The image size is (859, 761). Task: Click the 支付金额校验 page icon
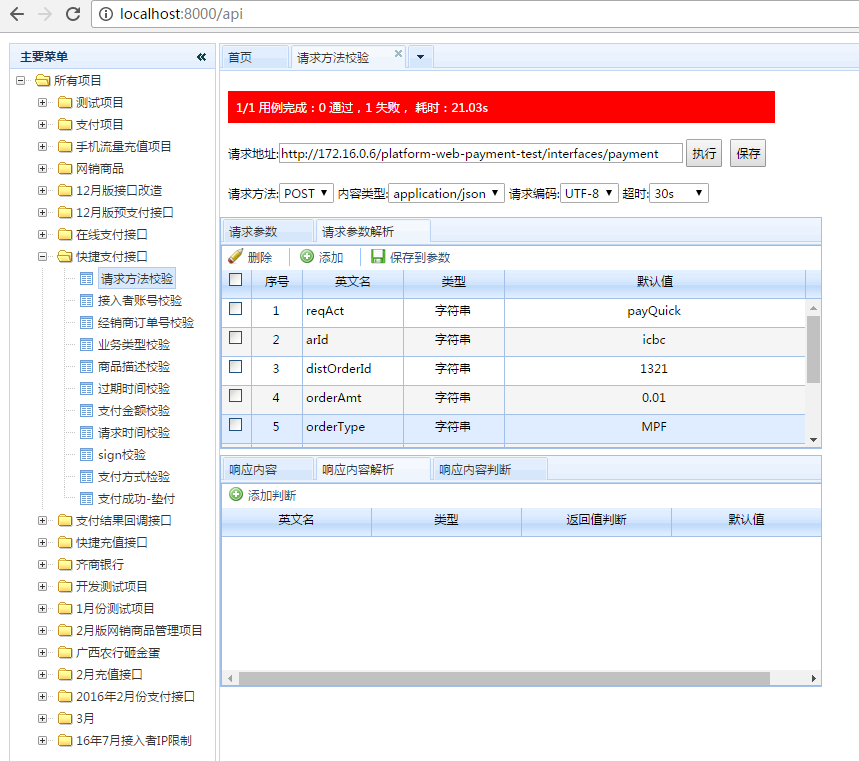[87, 410]
